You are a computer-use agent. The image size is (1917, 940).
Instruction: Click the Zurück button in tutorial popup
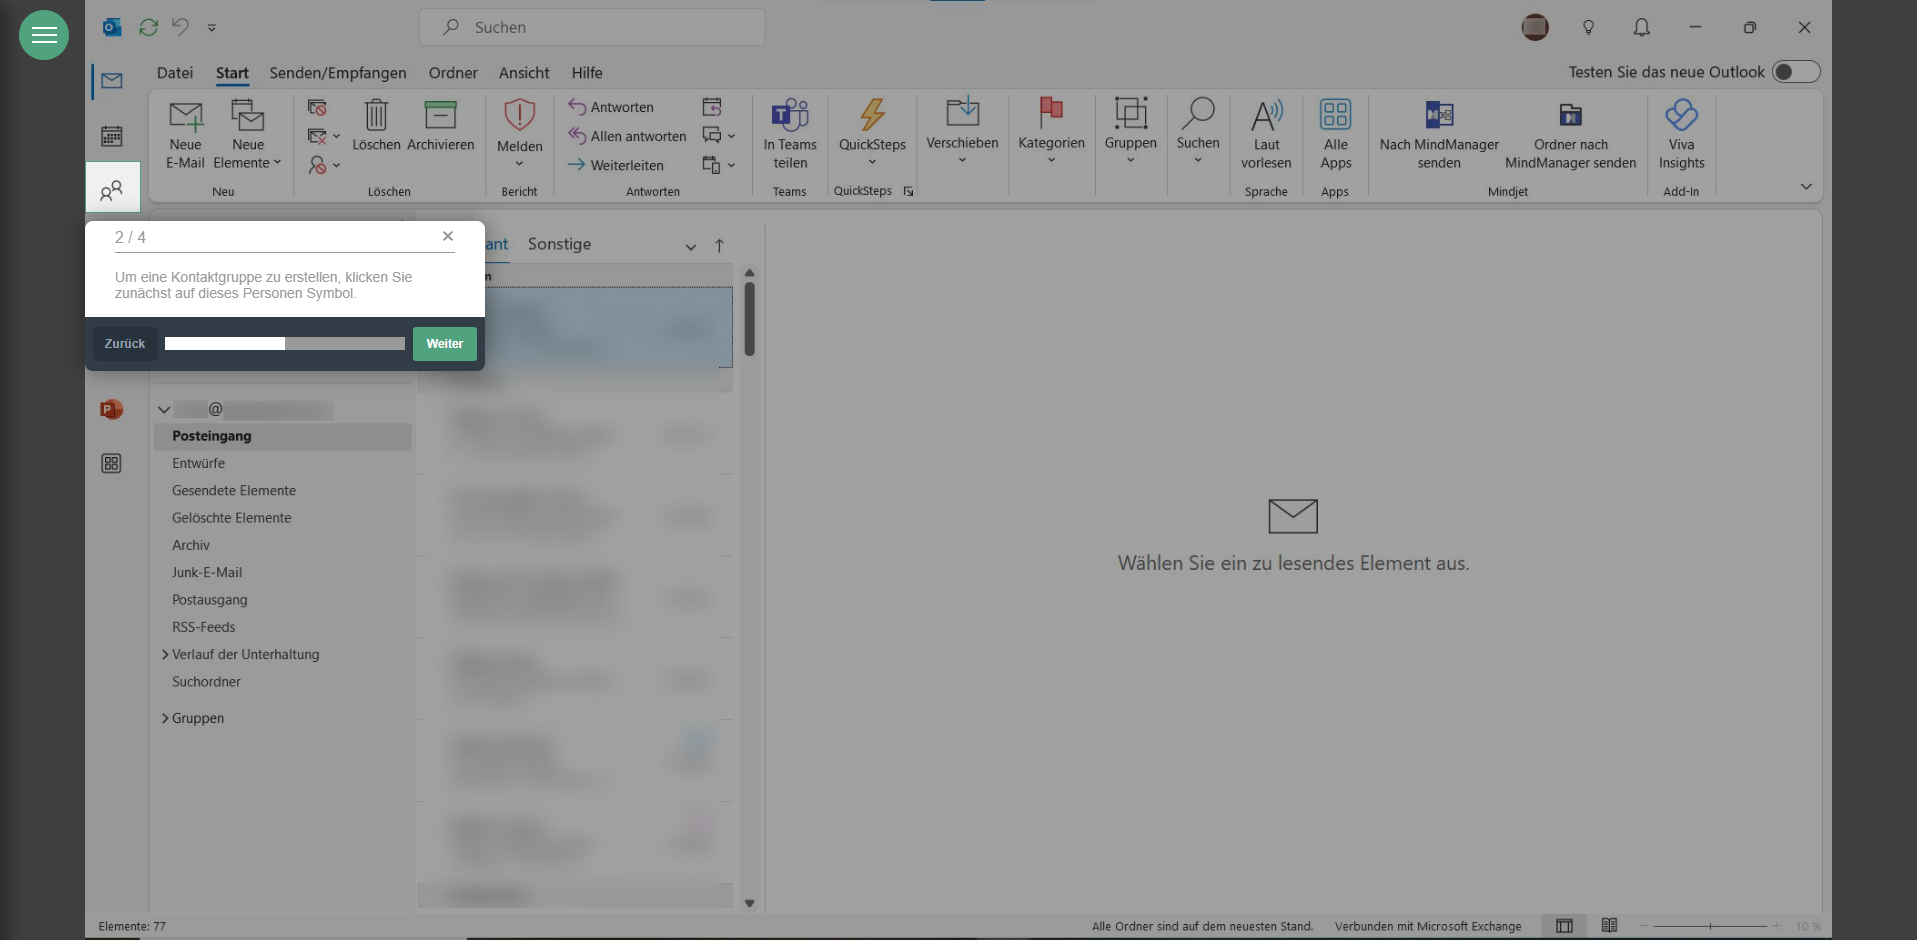click(125, 344)
